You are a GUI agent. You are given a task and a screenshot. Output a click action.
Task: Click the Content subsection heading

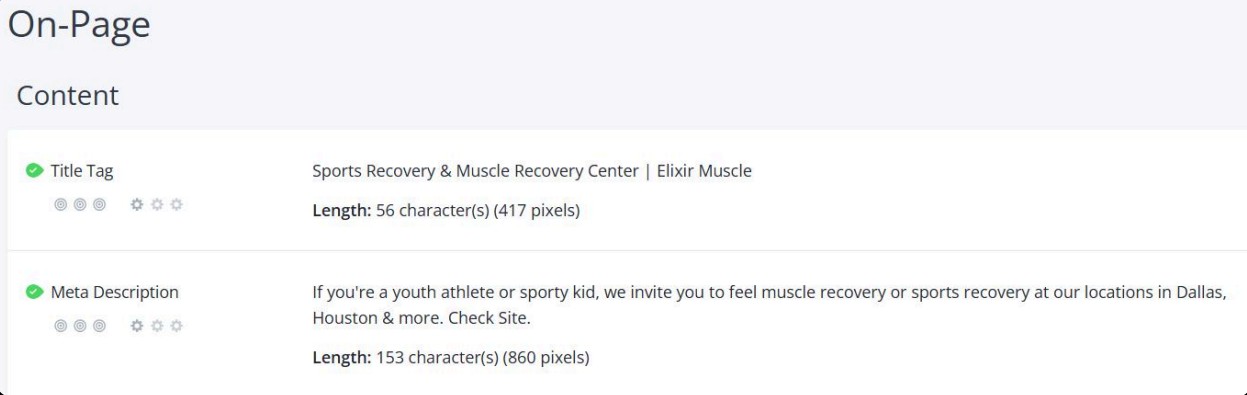click(x=68, y=96)
